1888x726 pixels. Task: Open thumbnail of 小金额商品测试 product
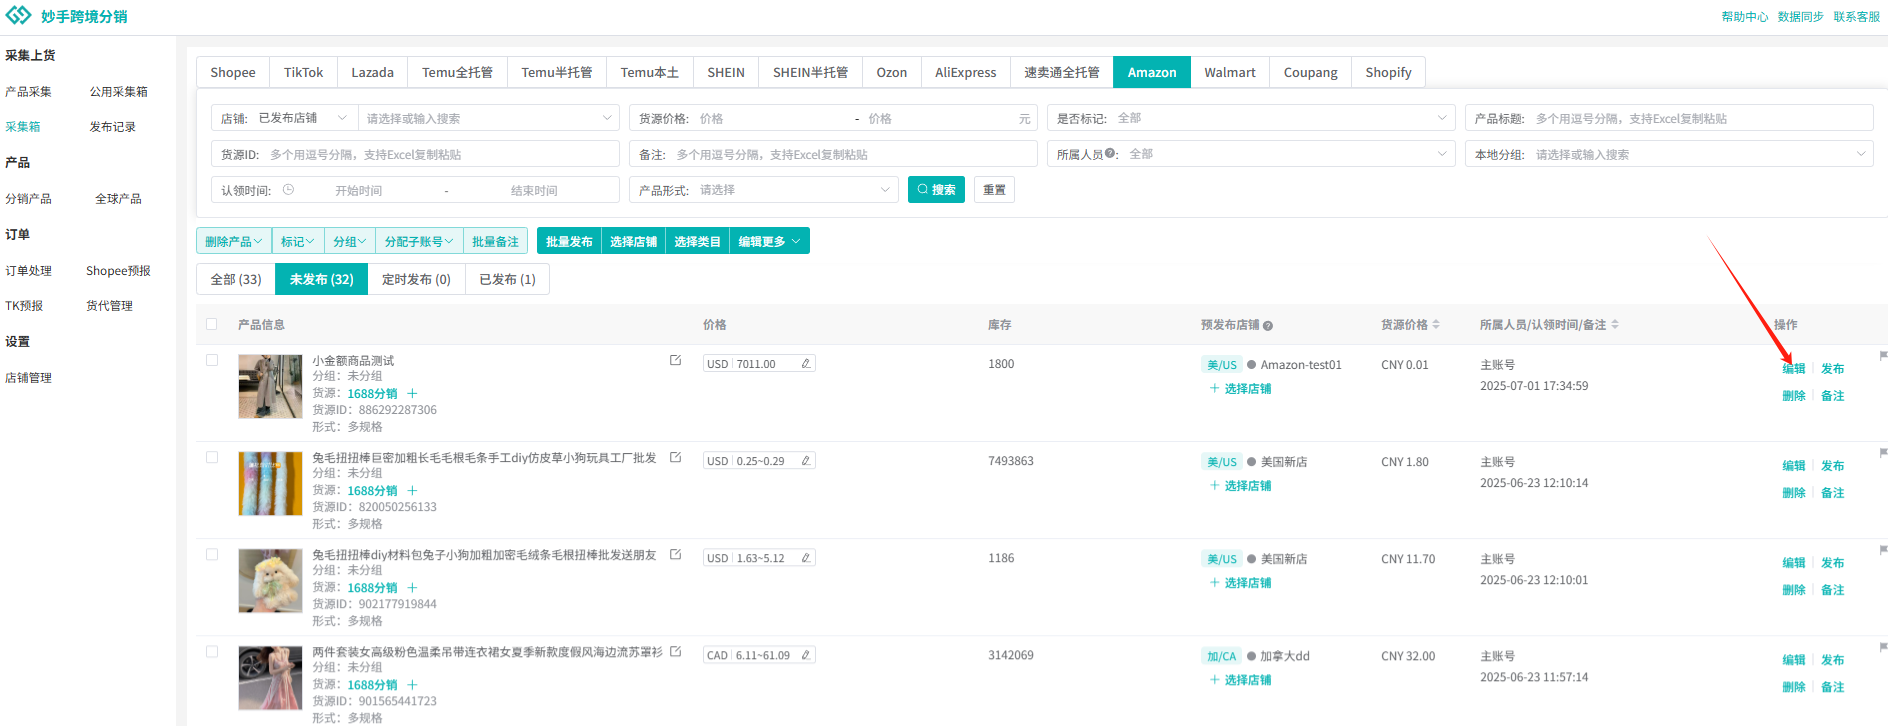270,386
